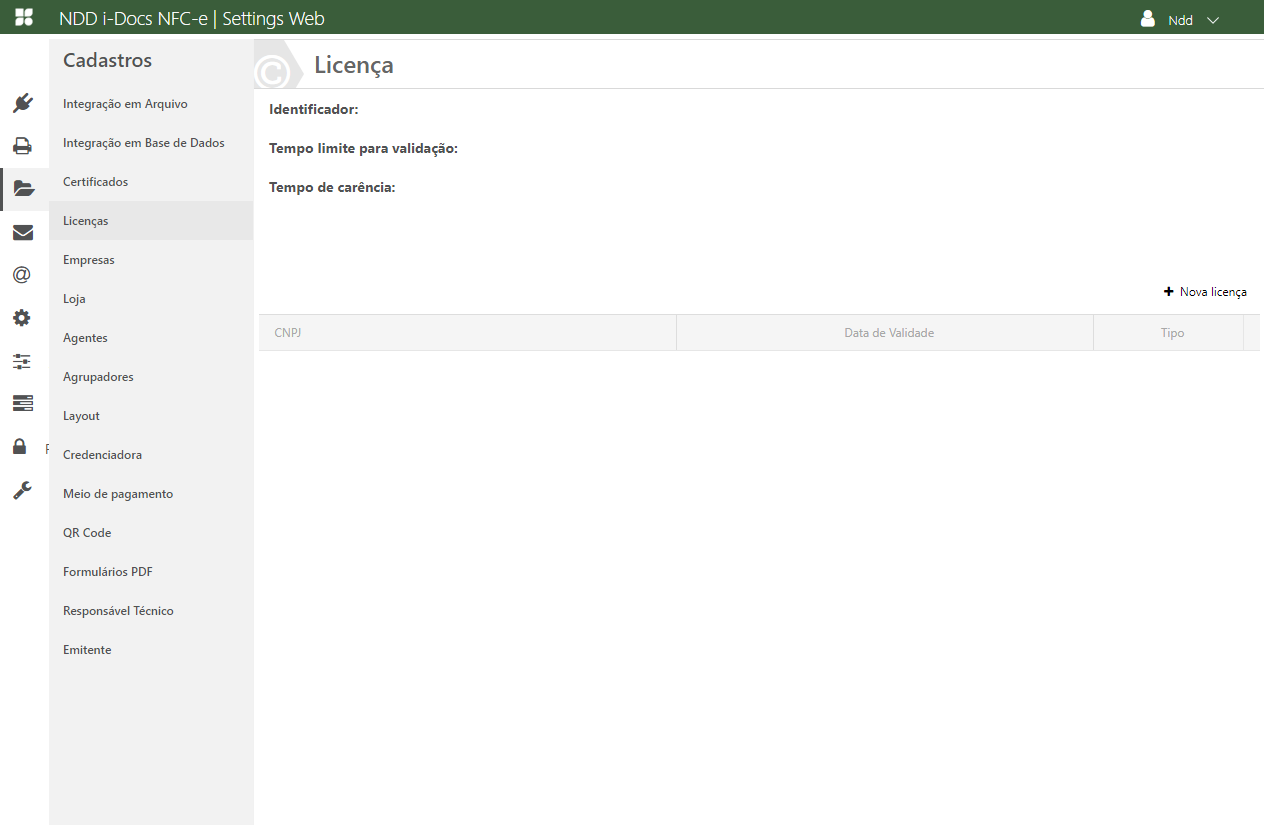Click the Data de Validade column header
The image size is (1264, 825).
pos(888,333)
